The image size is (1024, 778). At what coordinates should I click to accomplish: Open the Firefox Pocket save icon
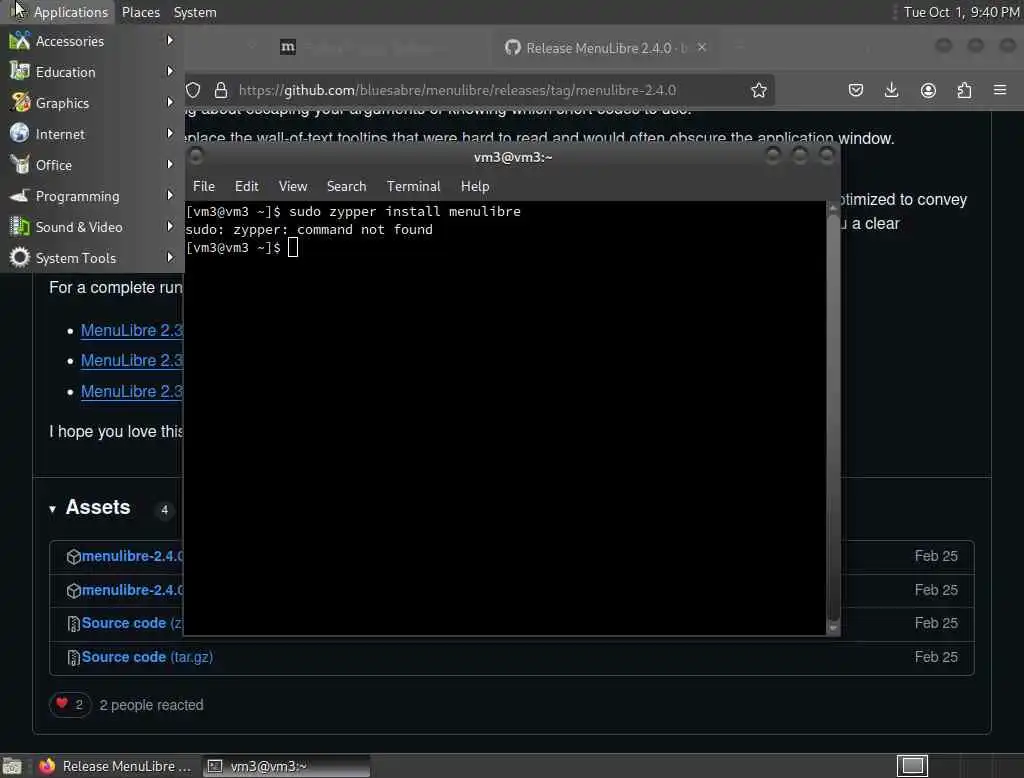856,90
